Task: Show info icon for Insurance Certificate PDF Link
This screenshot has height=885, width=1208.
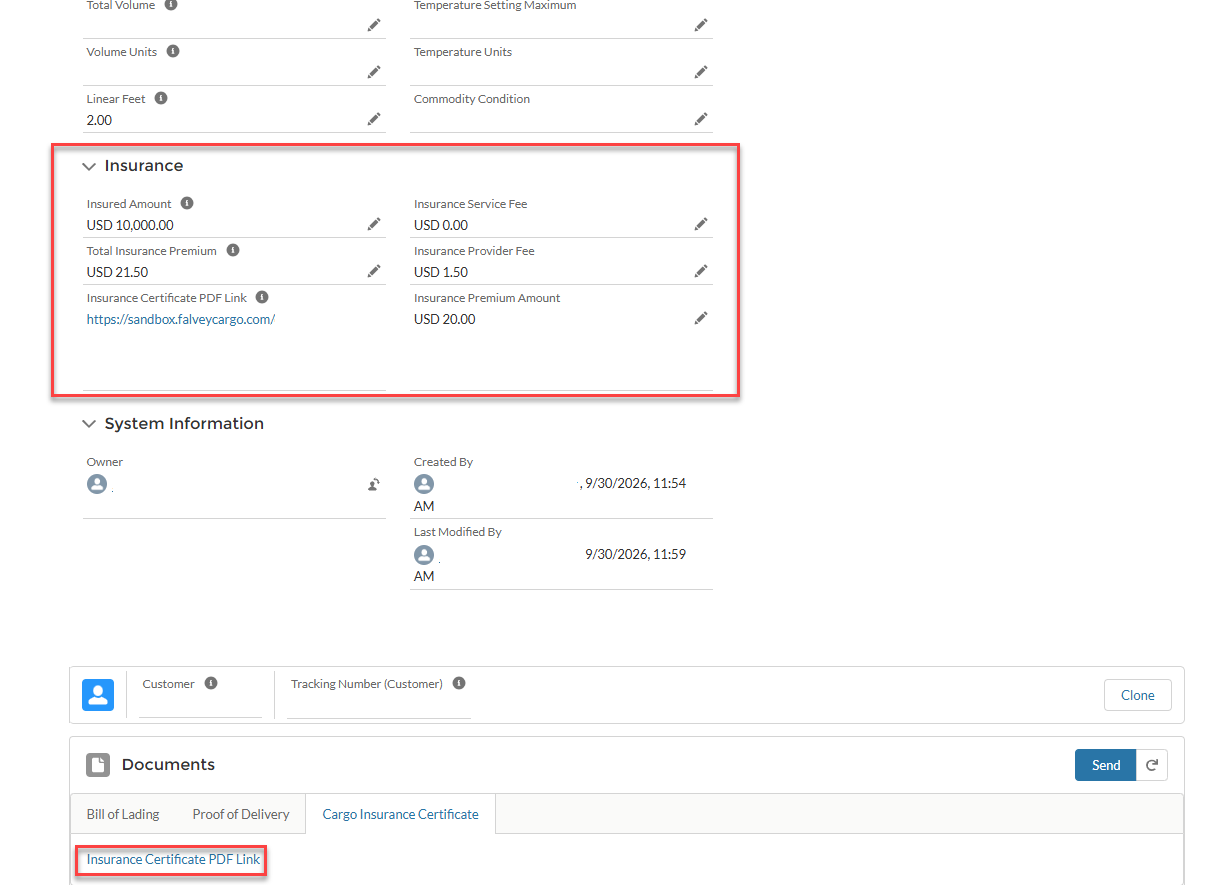Action: [262, 297]
